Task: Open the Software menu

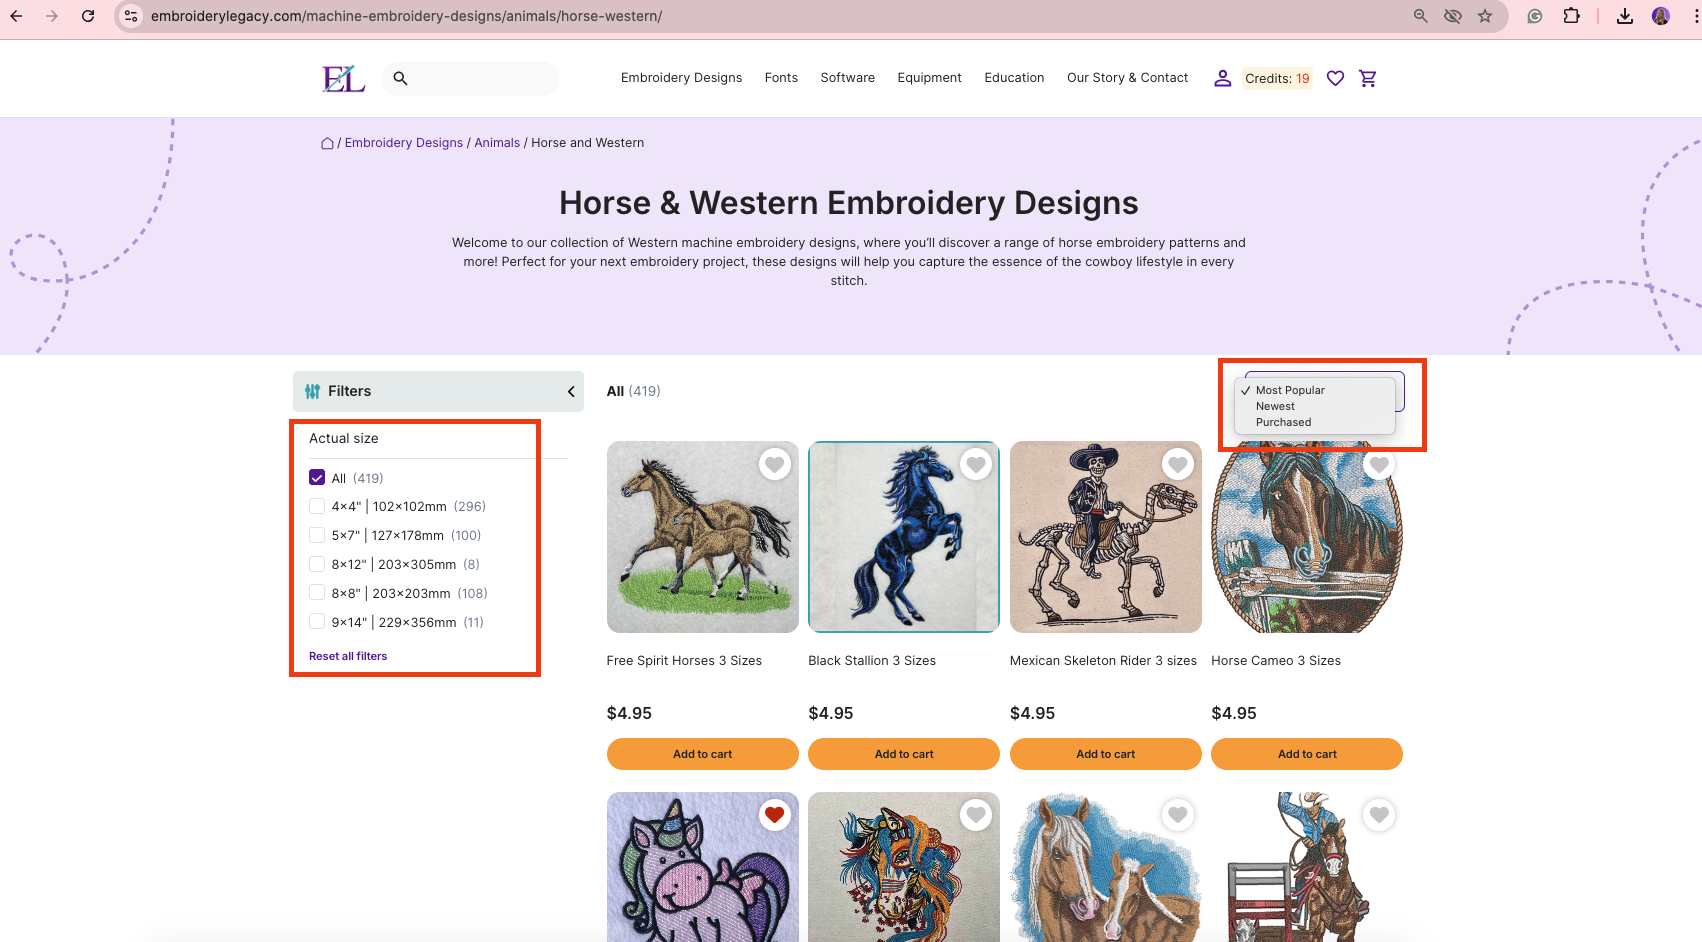Action: point(847,78)
